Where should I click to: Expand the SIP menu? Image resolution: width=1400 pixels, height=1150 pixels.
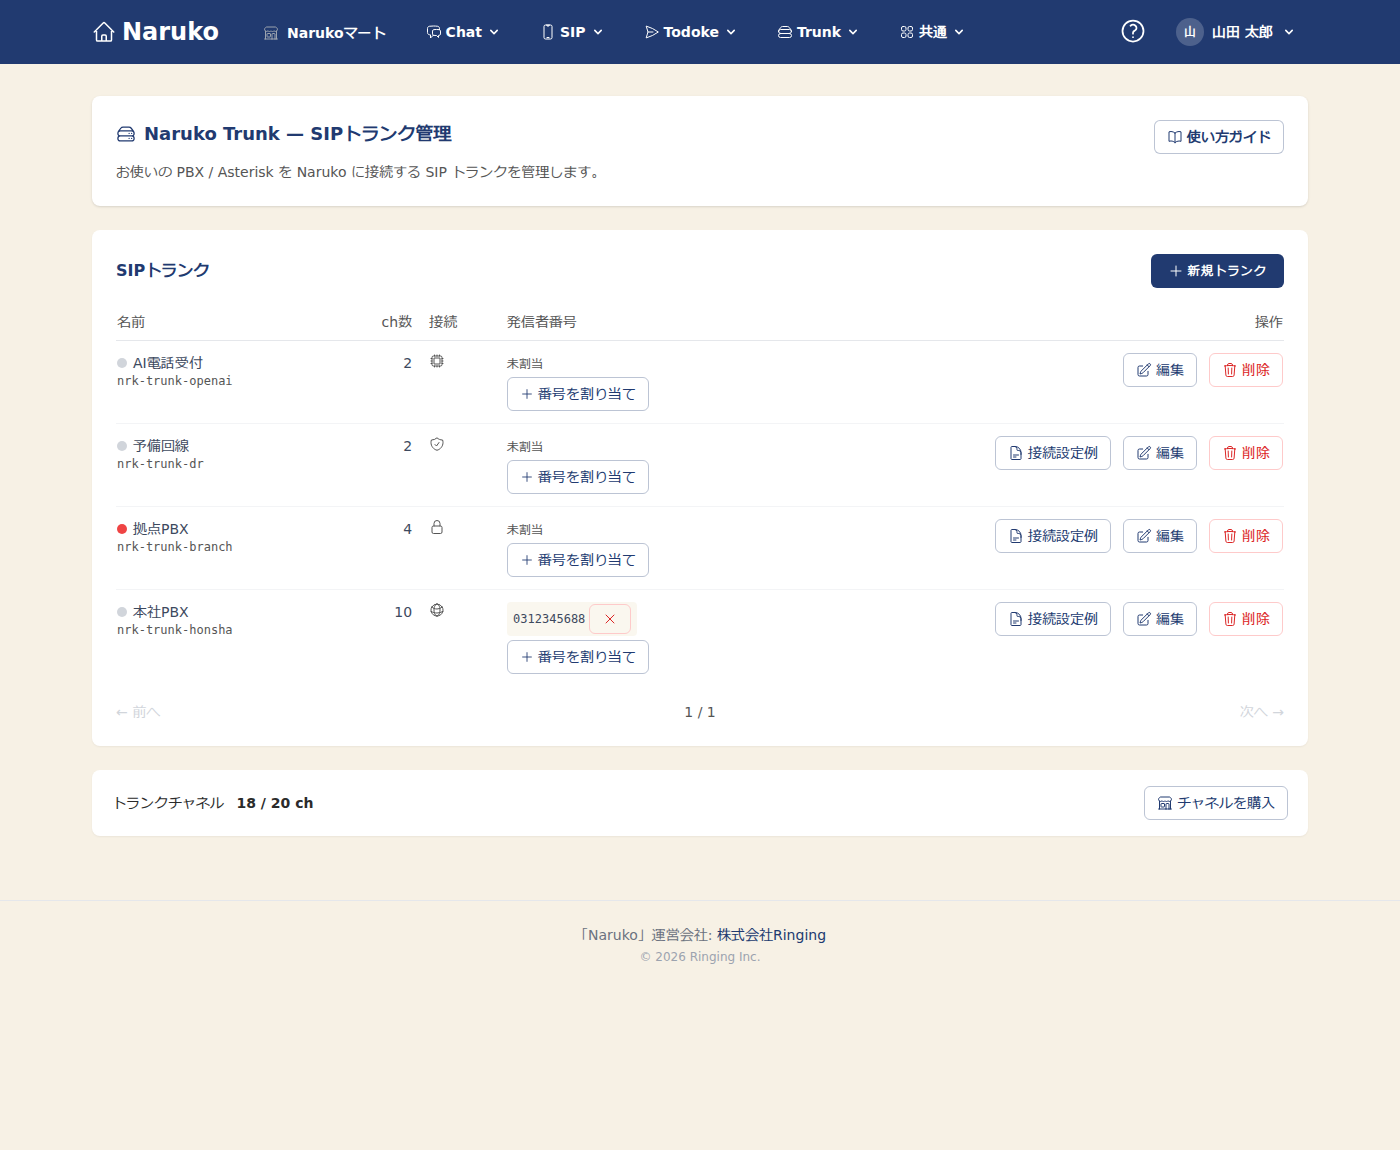[573, 32]
